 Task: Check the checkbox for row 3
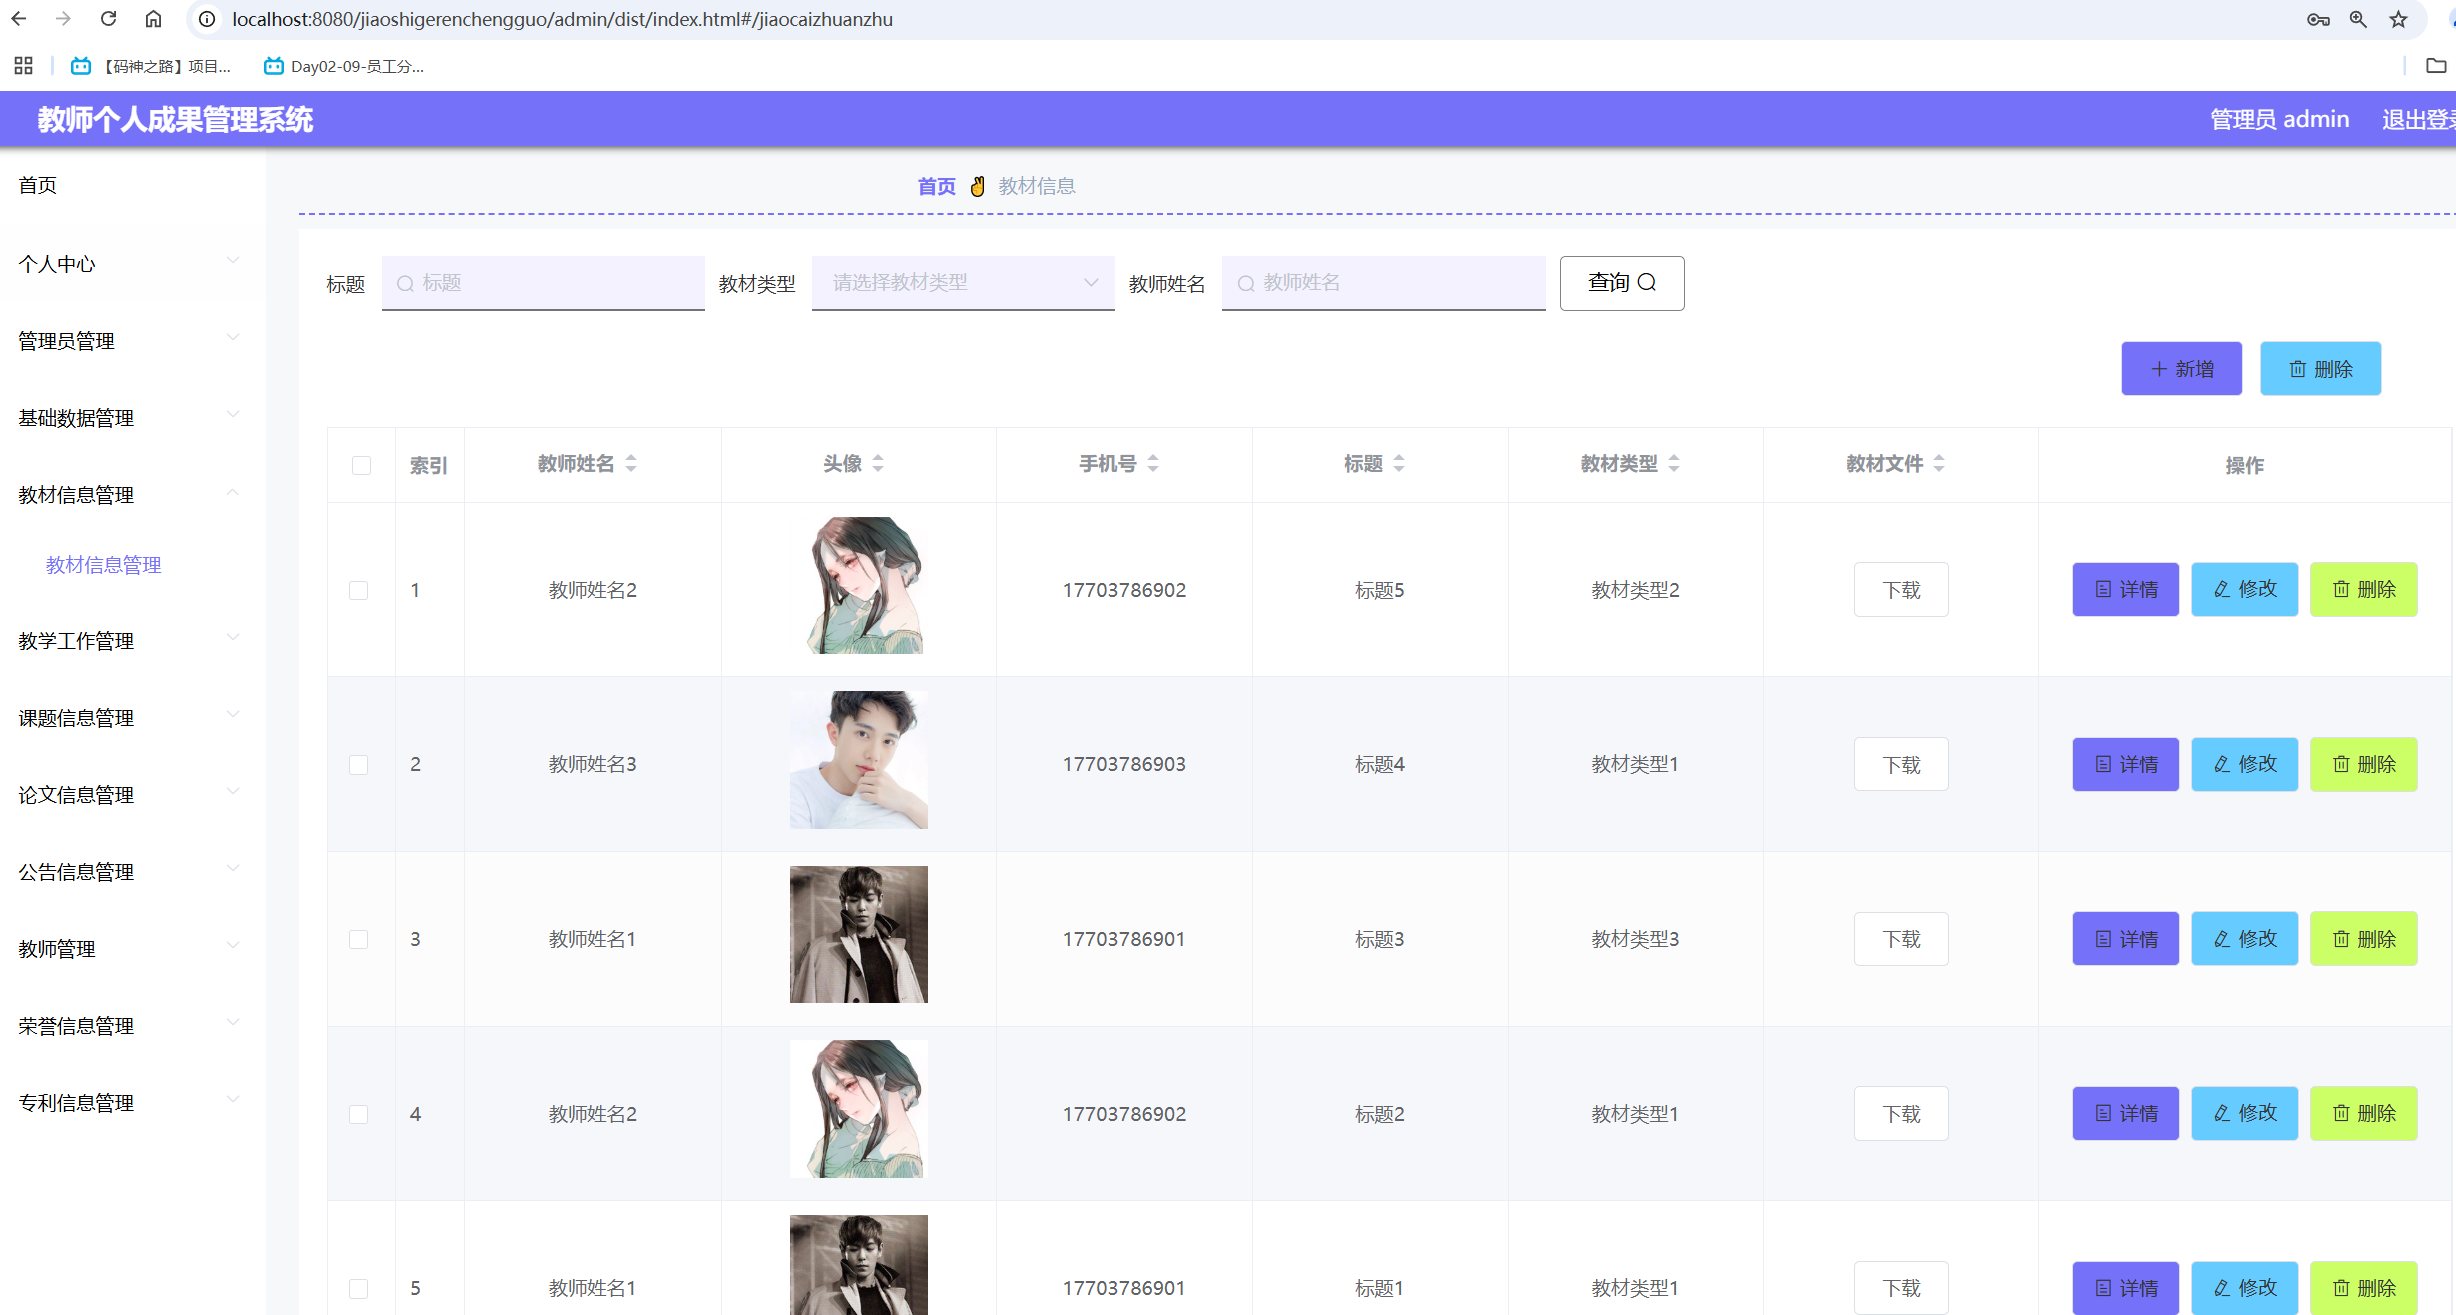(x=358, y=939)
